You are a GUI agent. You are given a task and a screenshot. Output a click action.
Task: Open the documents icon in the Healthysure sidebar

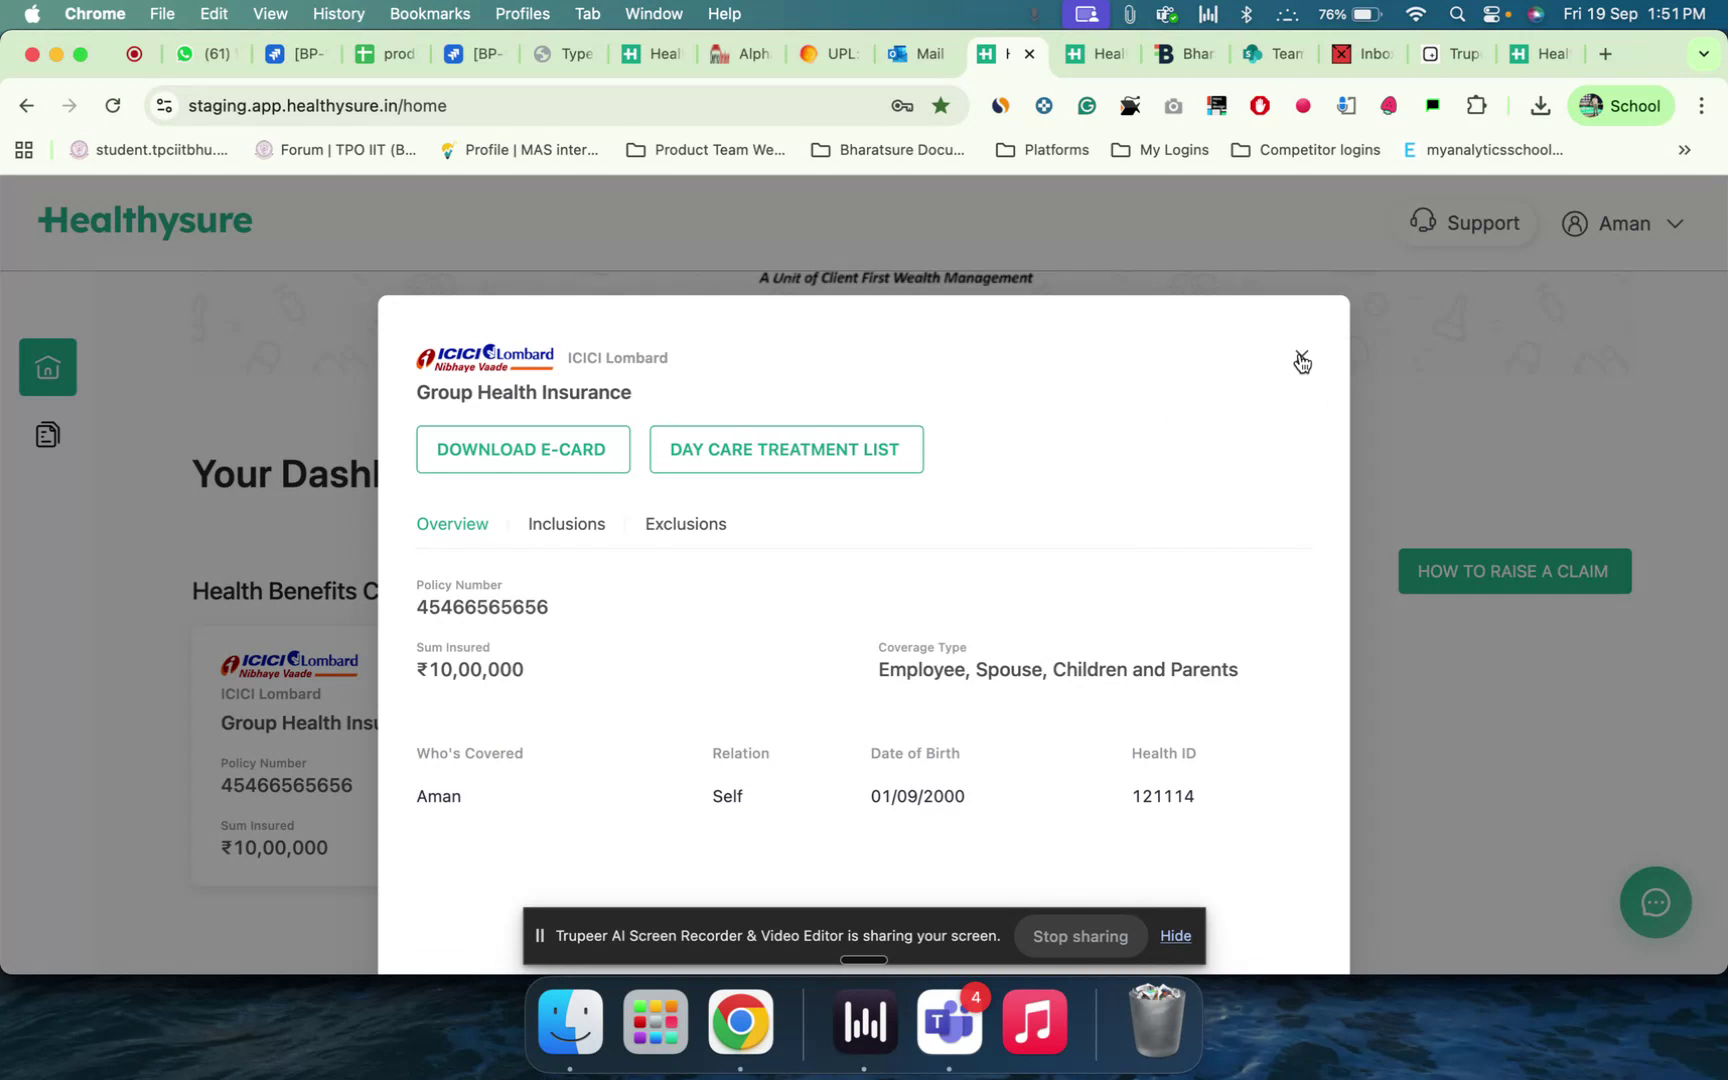coord(47,433)
